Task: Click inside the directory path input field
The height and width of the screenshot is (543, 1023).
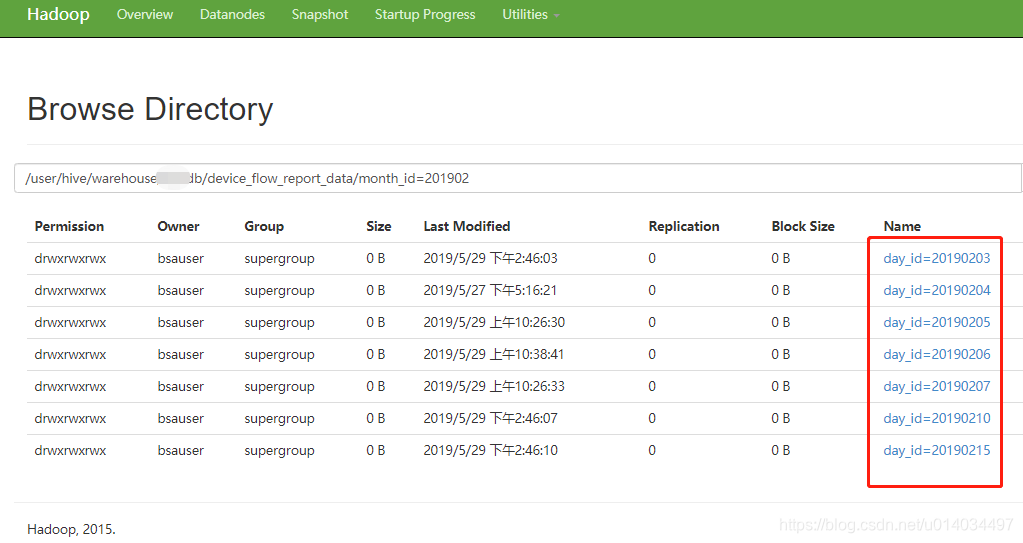Action: 518,178
